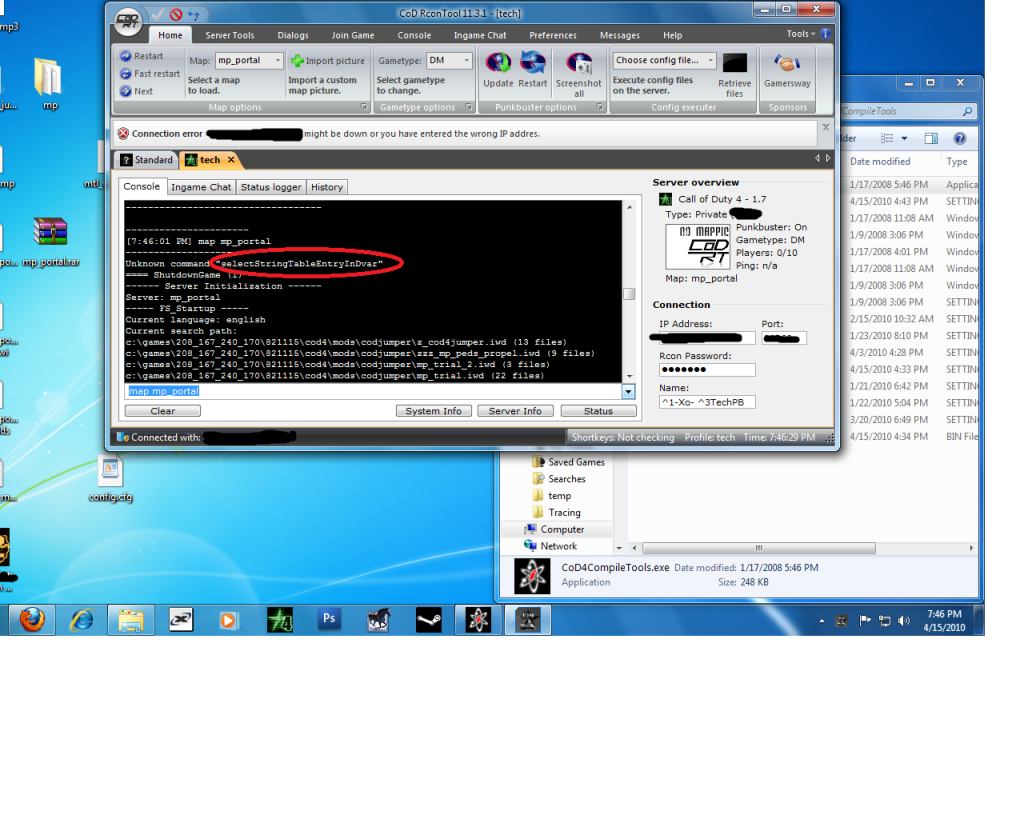This screenshot has width=1024, height=819.
Task: Switch to the Standard profile tab
Action: 147,160
